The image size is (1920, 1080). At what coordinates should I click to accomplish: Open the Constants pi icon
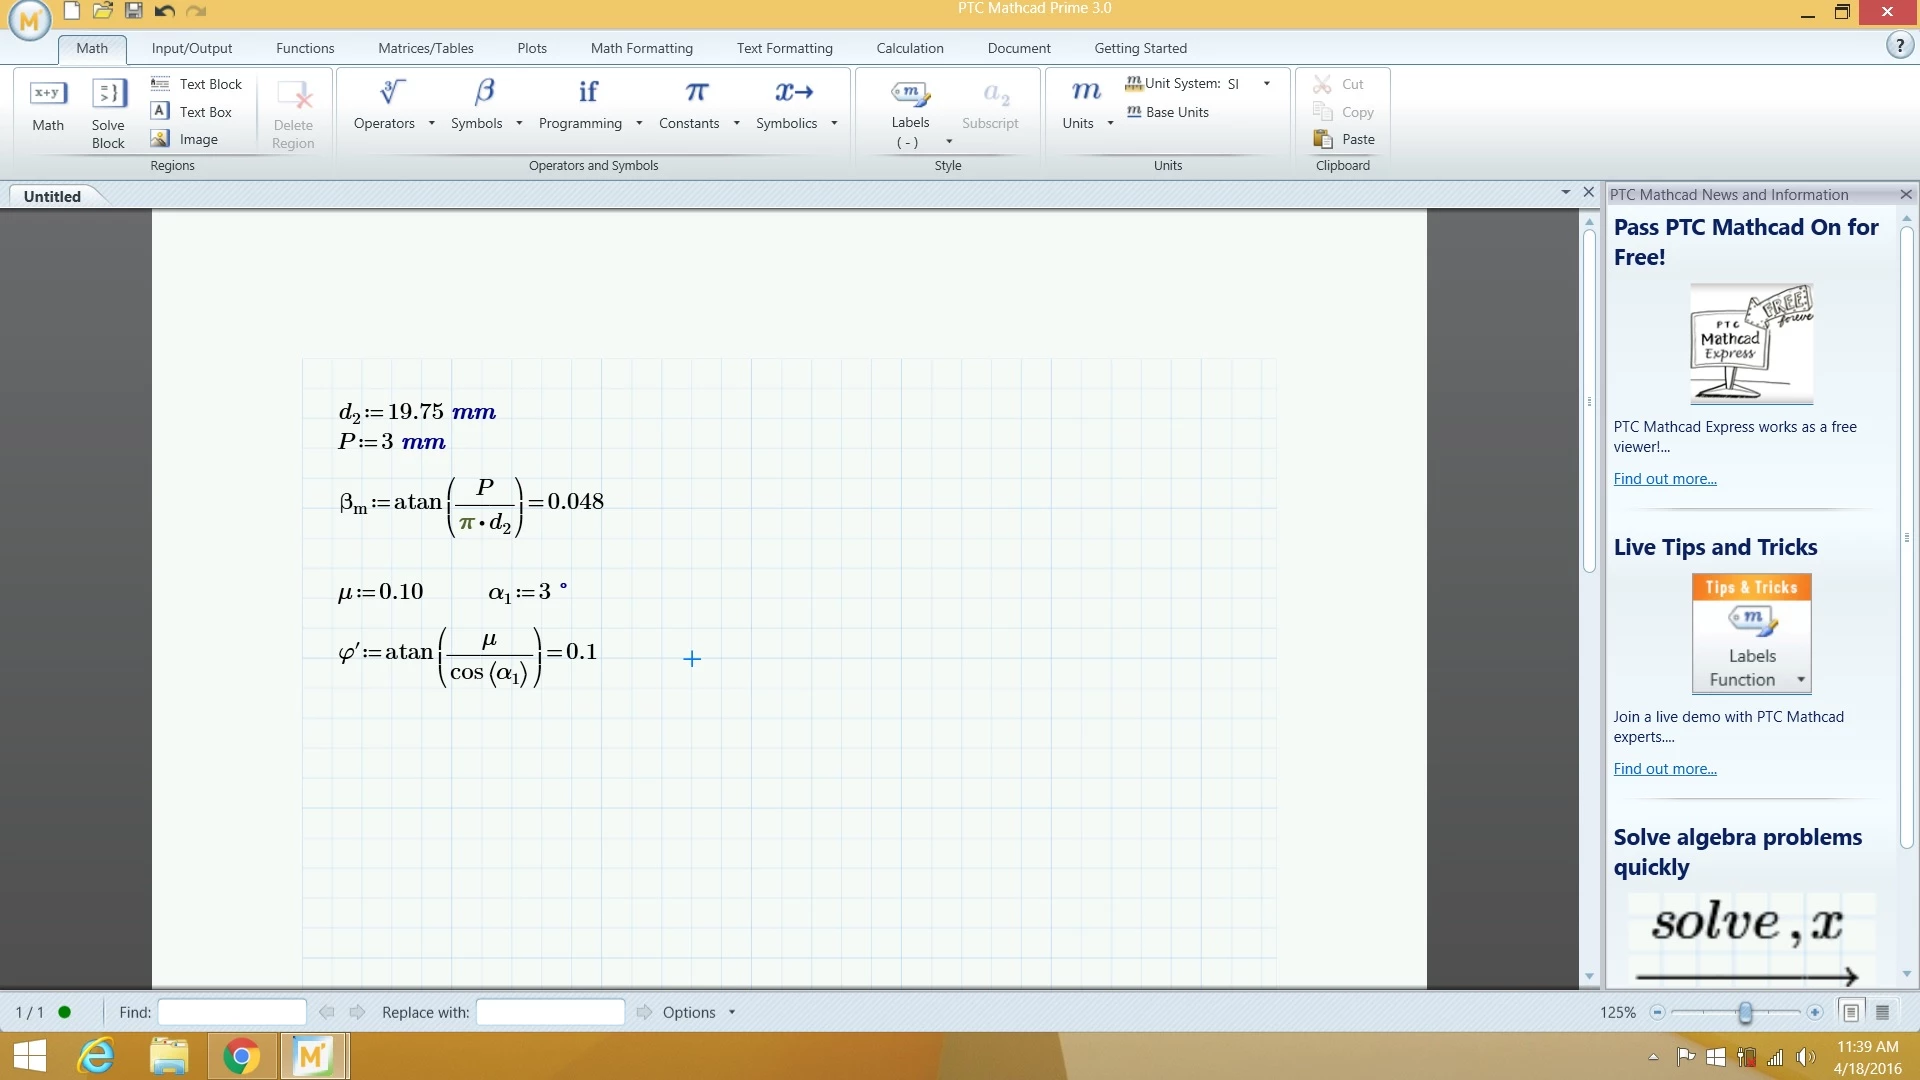(697, 93)
